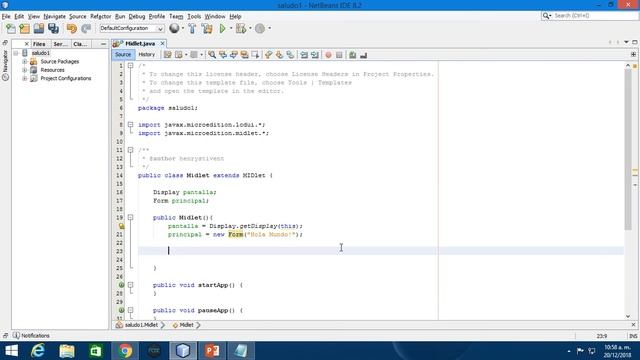640x360 pixels.
Task: Open Chrome from the taskbar
Action: point(125,351)
